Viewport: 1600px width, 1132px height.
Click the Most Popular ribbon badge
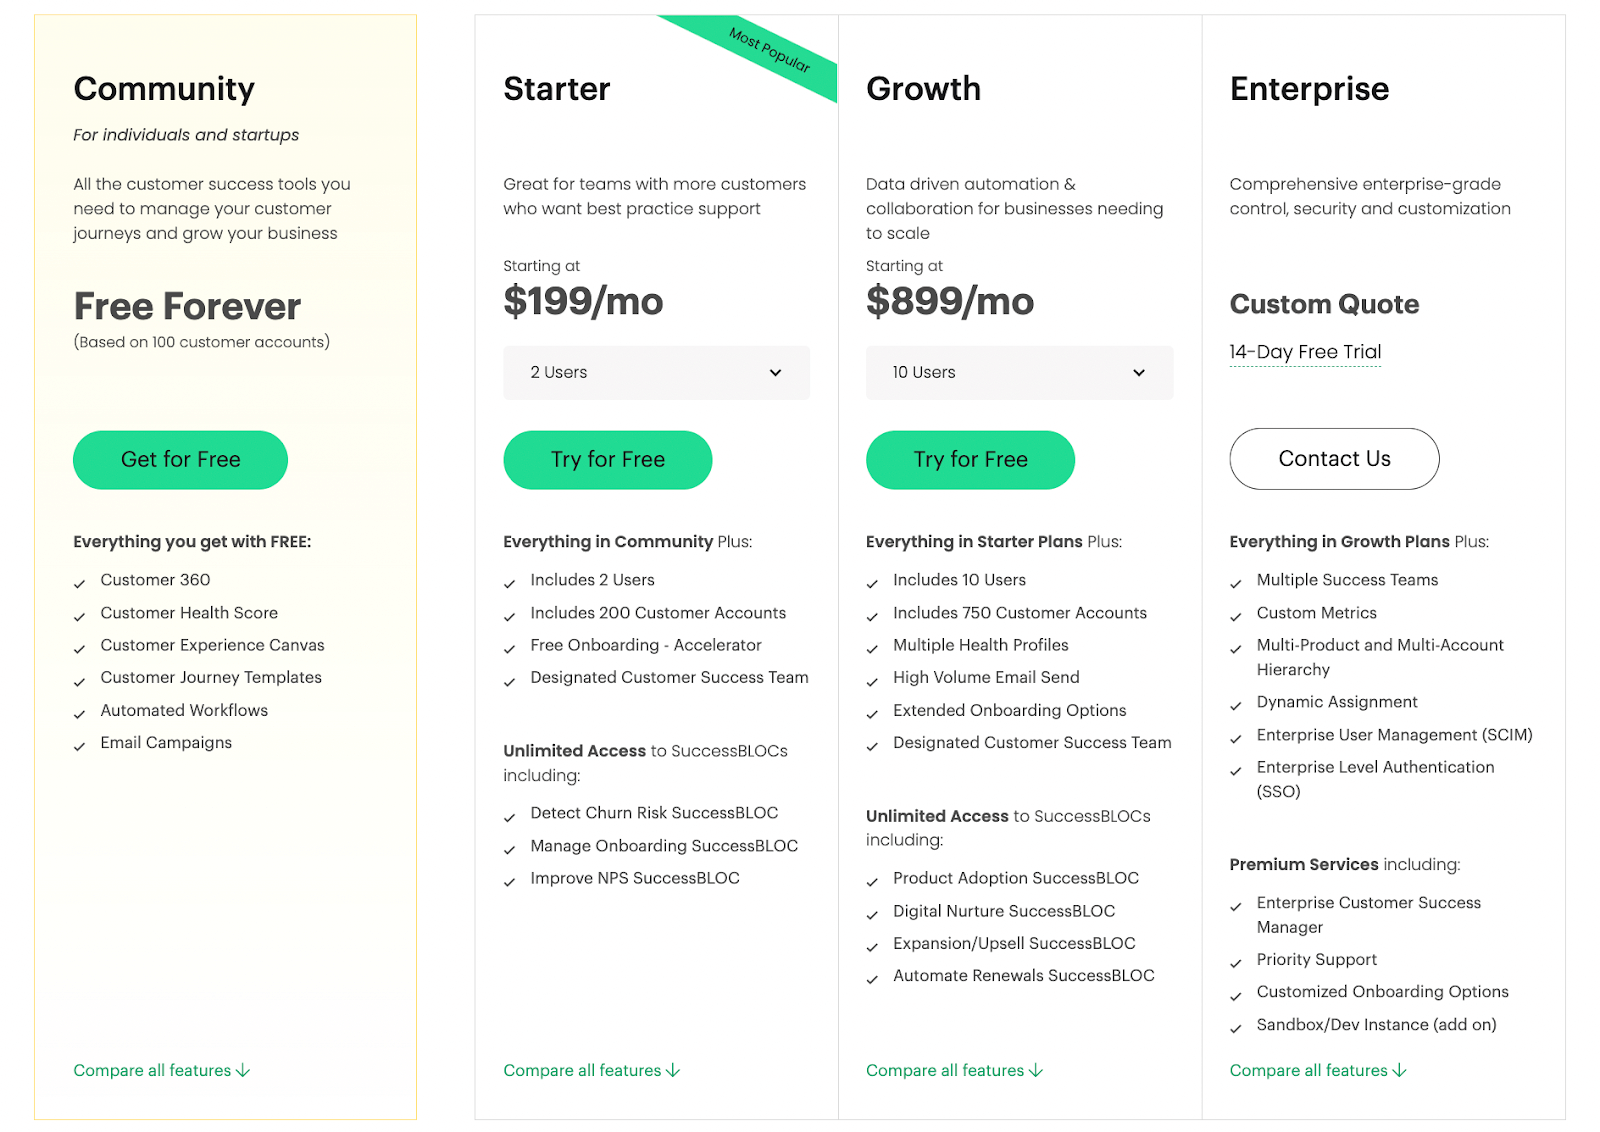click(768, 50)
